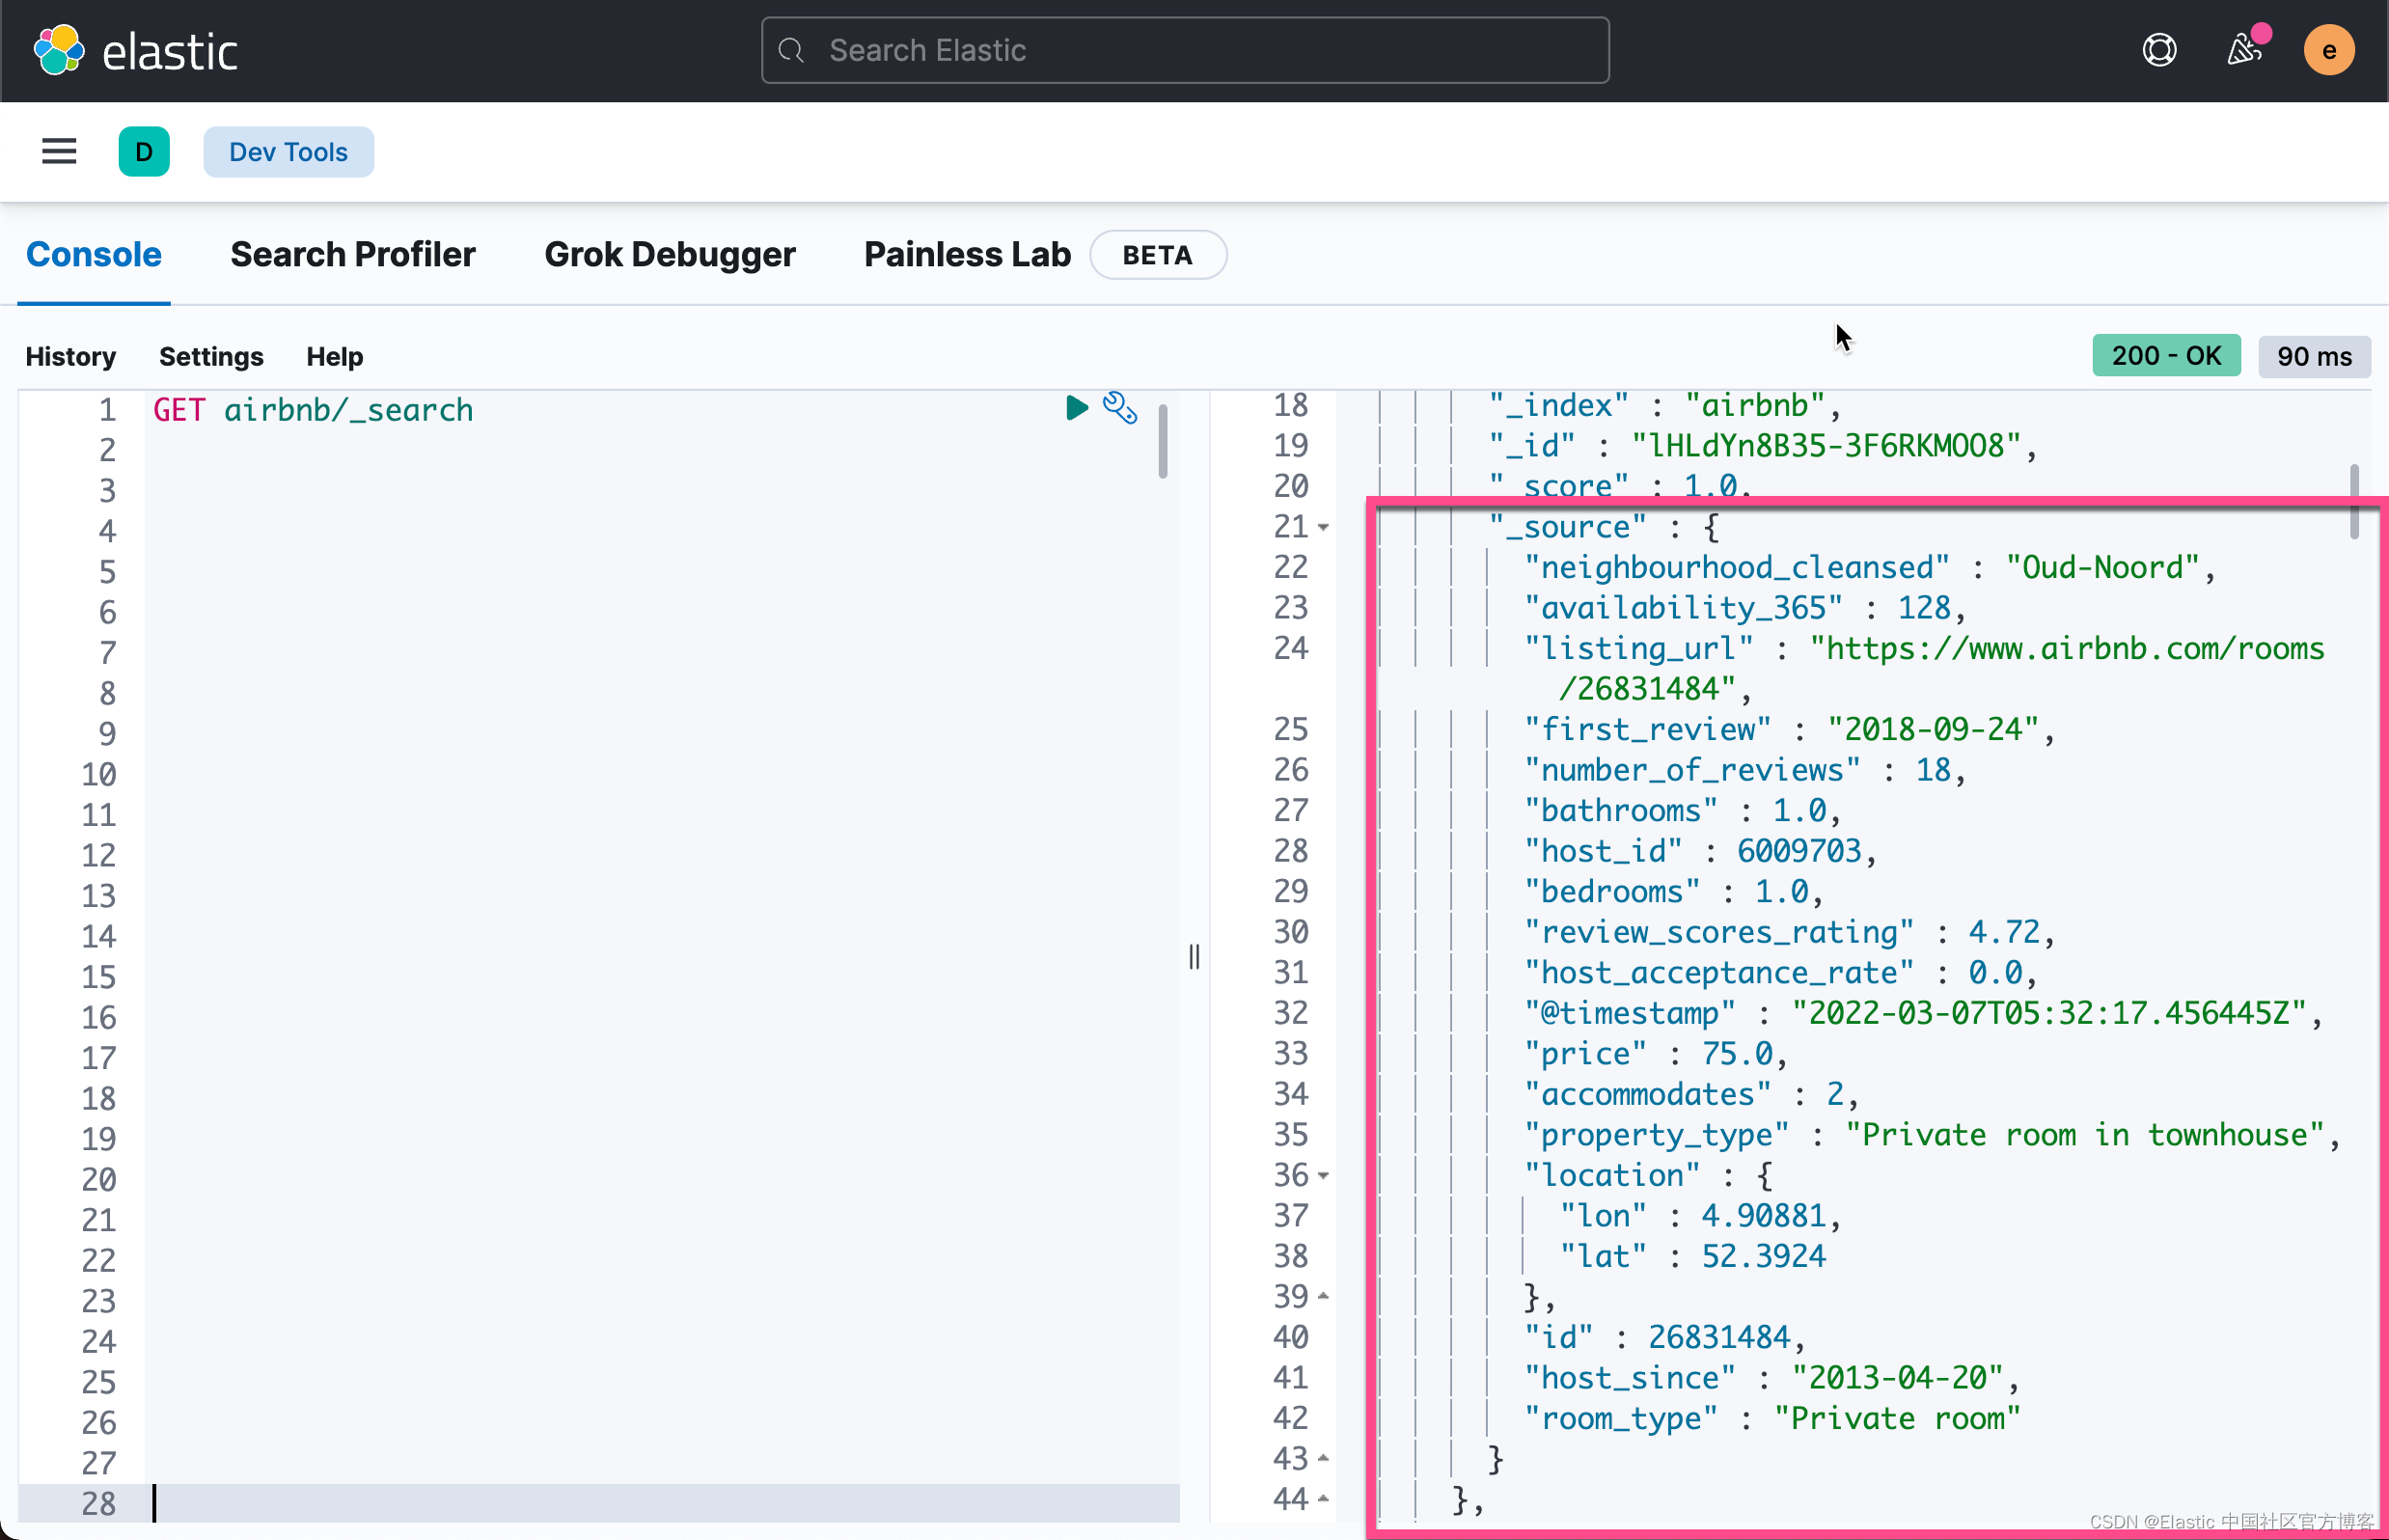Toggle the hamburger navigation menu

[x=59, y=152]
